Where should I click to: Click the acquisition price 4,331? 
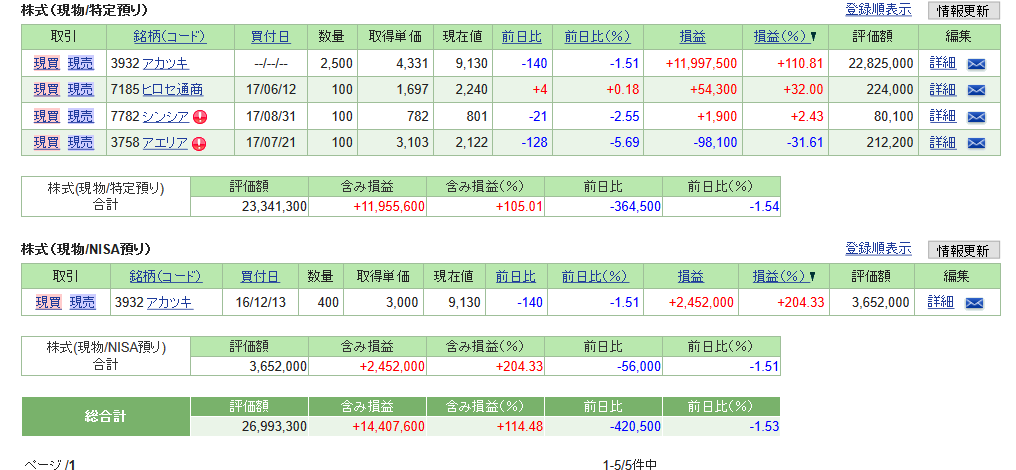412,64
